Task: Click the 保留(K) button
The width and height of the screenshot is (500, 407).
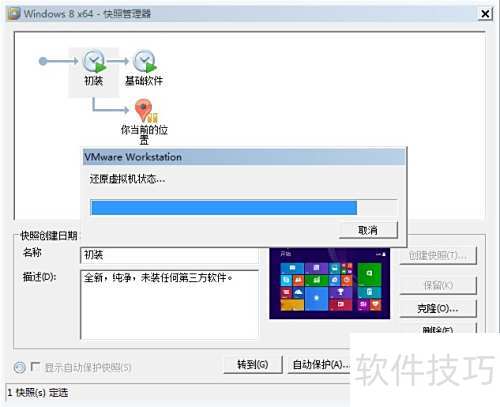Action: (x=438, y=285)
